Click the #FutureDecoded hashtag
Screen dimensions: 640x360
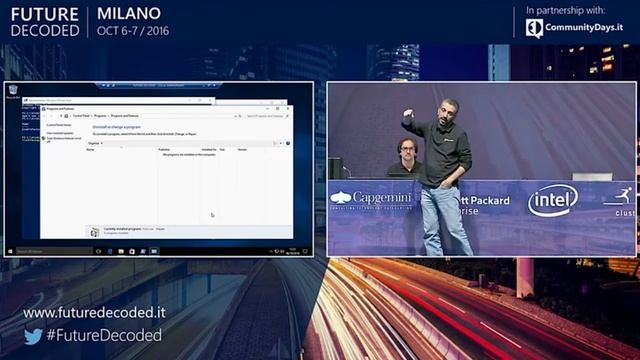click(x=104, y=336)
